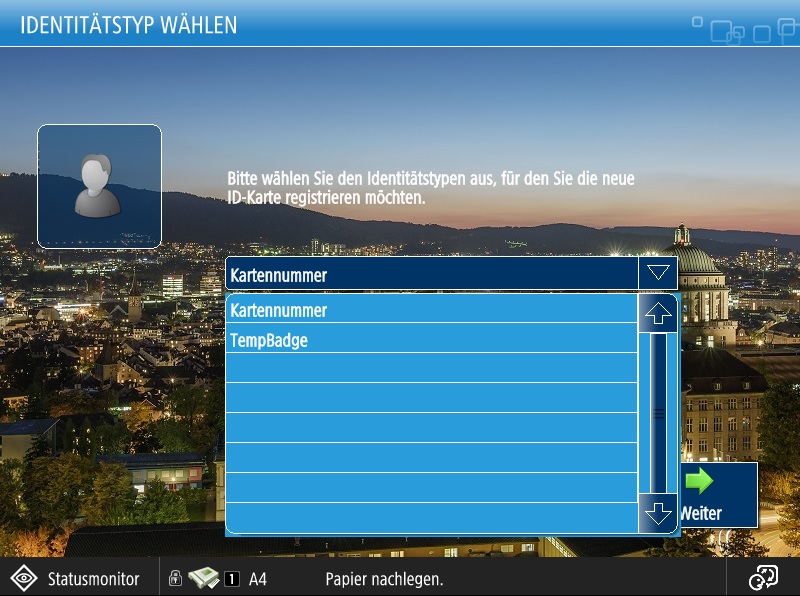800x596 pixels.
Task: Highlight the currently selected Kartennummer entry
Action: click(x=430, y=311)
